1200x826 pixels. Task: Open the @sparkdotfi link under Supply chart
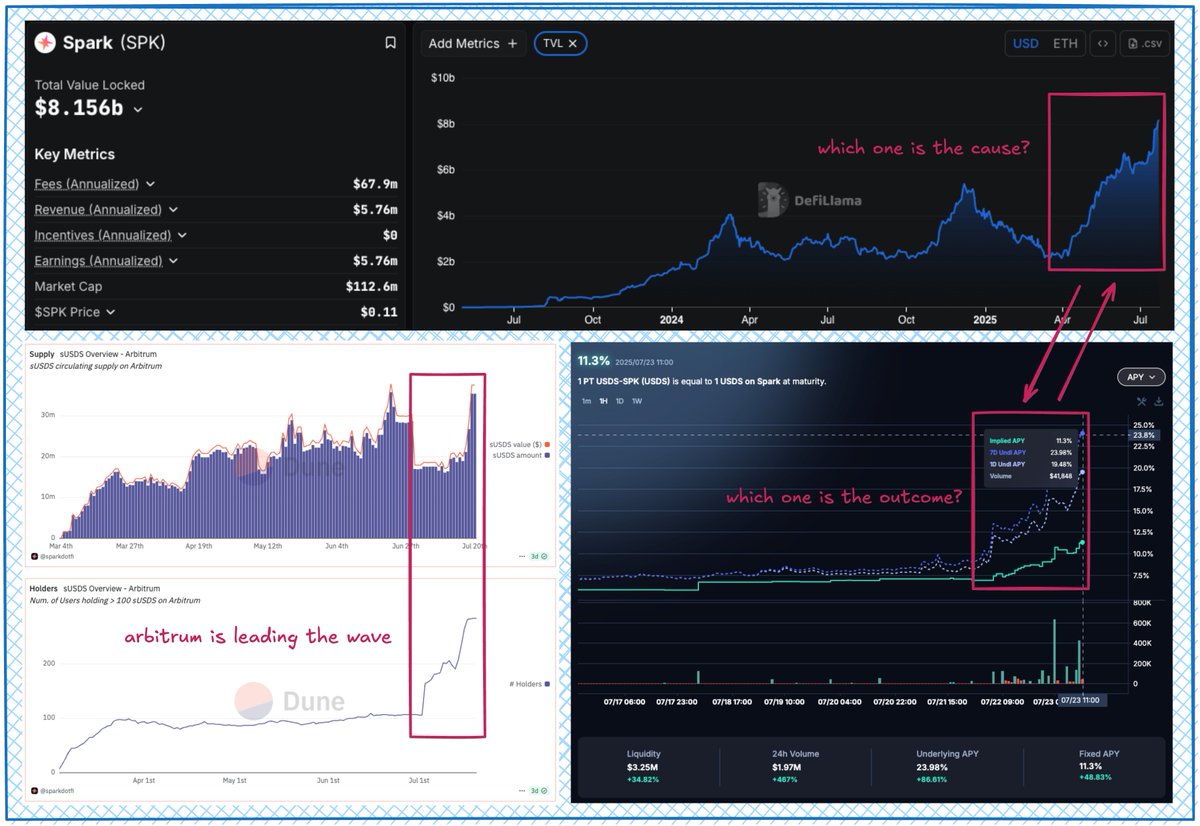(56, 556)
